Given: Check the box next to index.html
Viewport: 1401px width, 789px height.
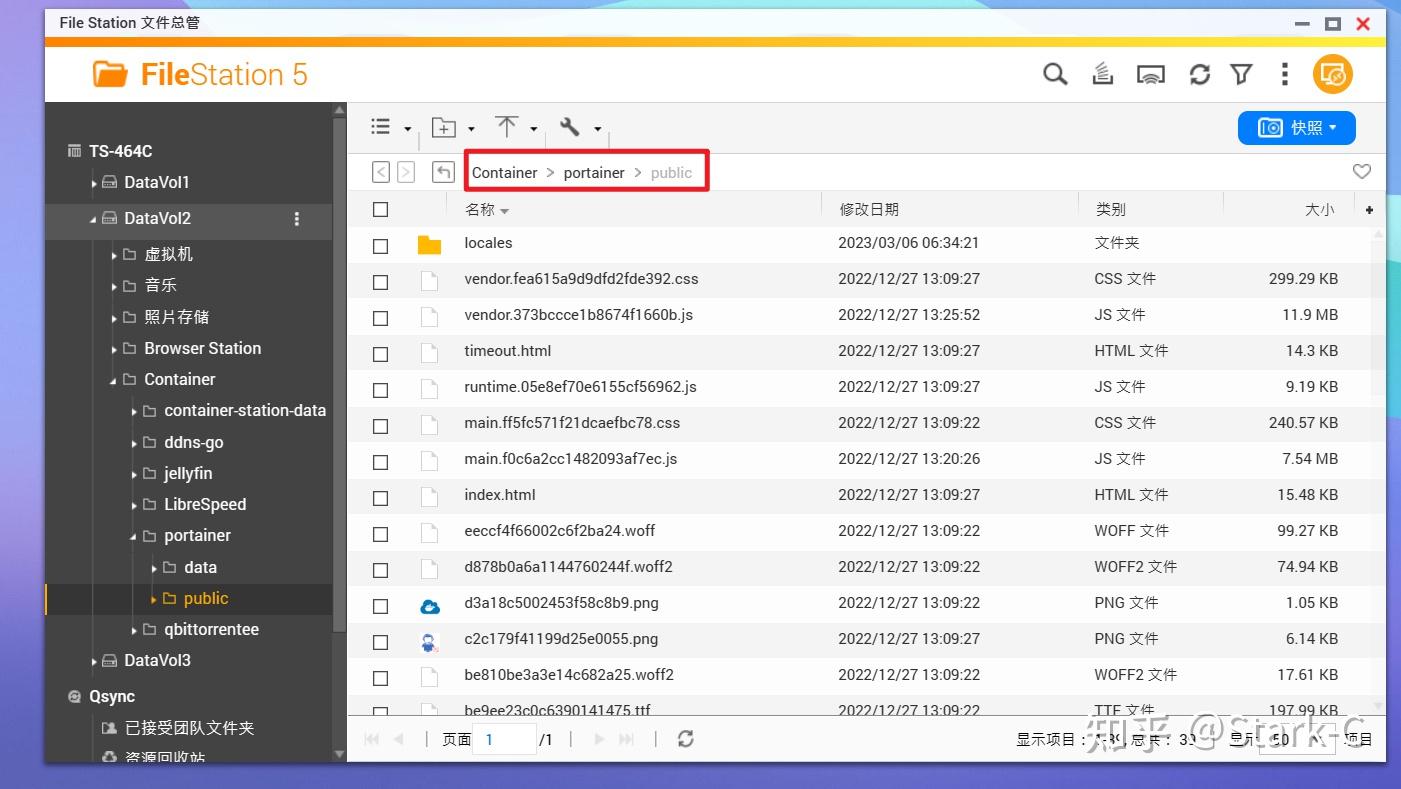Looking at the screenshot, I should pyautogui.click(x=380, y=496).
